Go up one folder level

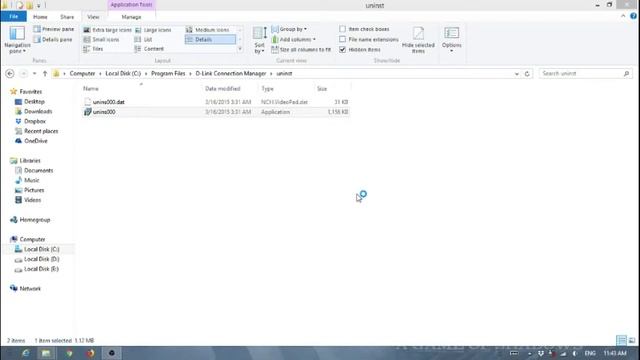pos(45,73)
